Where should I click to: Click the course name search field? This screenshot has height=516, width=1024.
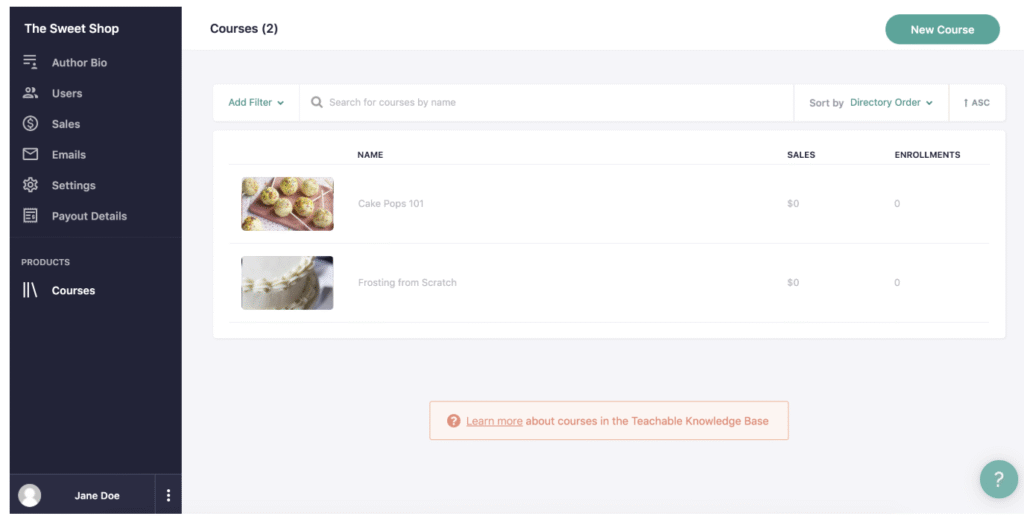547,103
